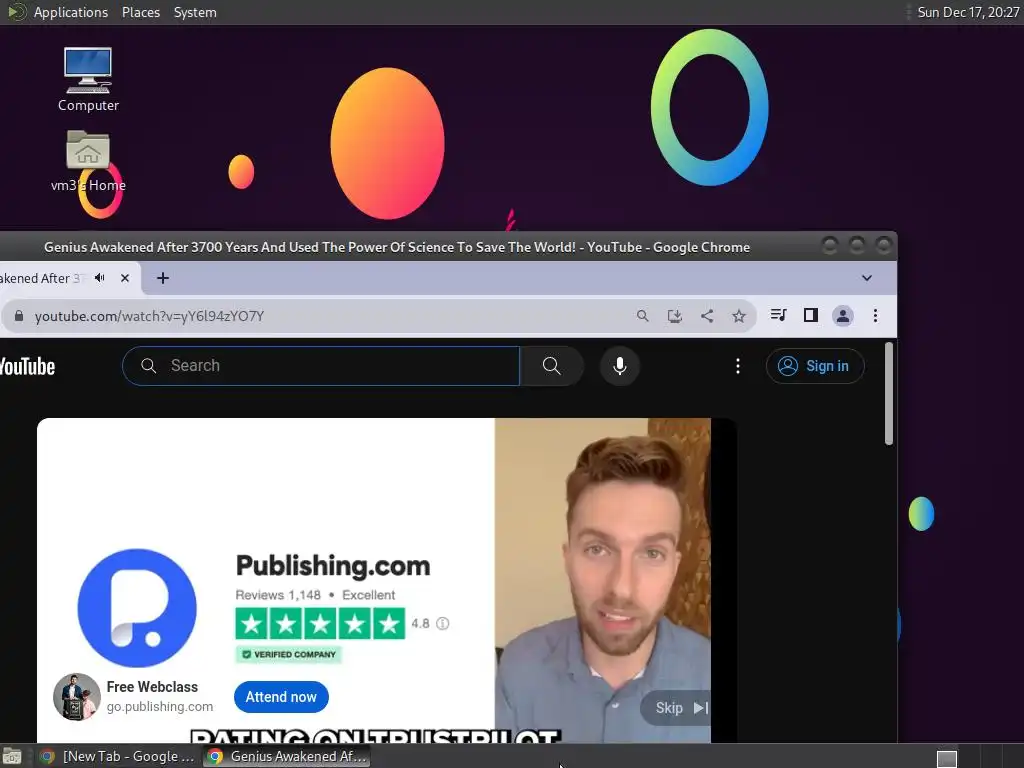Open a new Chrome tab
This screenshot has height=768, width=1024.
(x=163, y=278)
